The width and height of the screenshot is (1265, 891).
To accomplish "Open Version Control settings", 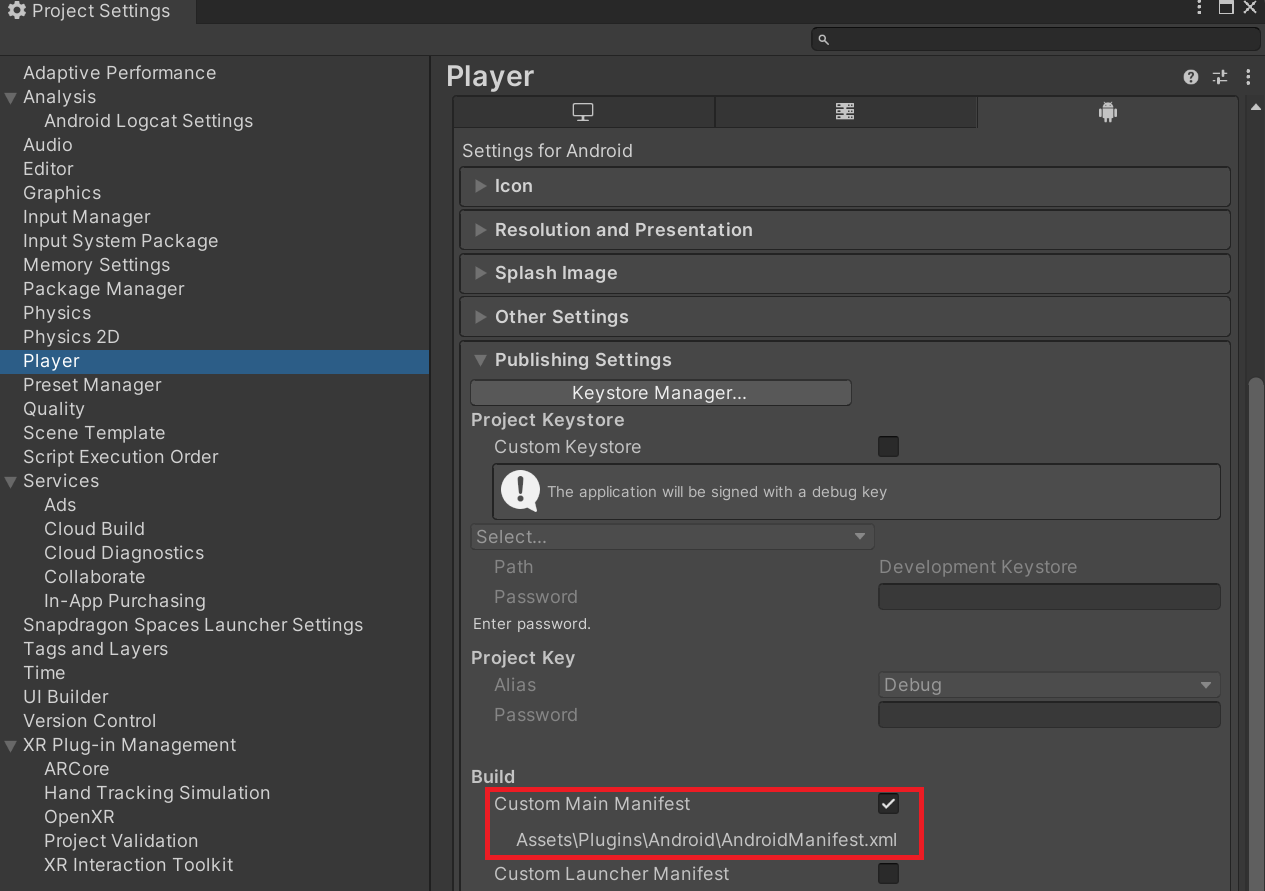I will pyautogui.click(x=90, y=721).
